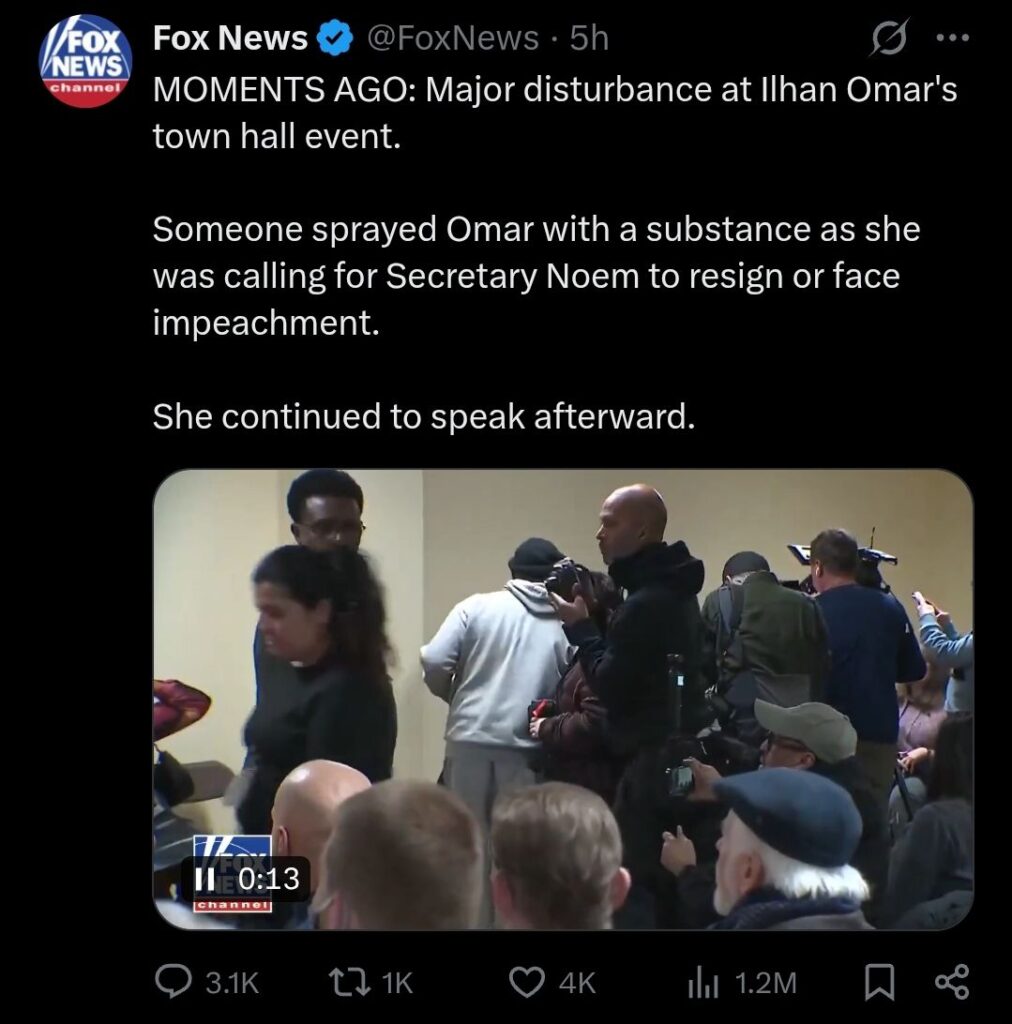Open the three-dot more options menu
Viewport: 1012px width, 1024px height.
click(953, 38)
